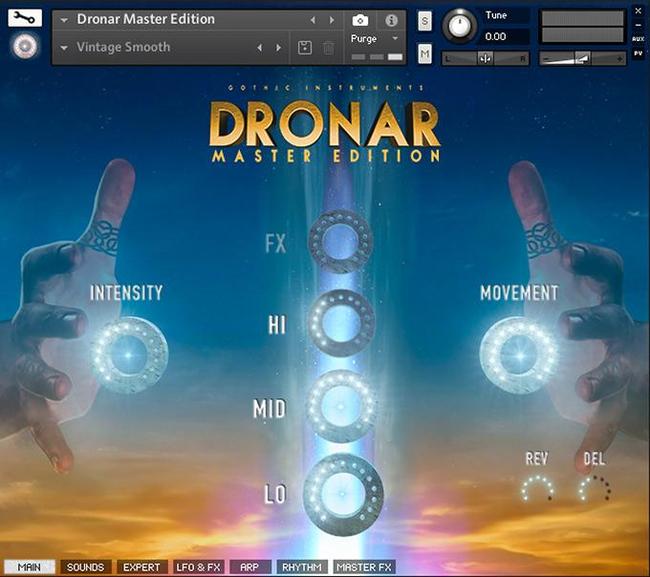Viewport: 650px width, 577px height.
Task: Open the camera snapshot view
Action: tap(360, 20)
